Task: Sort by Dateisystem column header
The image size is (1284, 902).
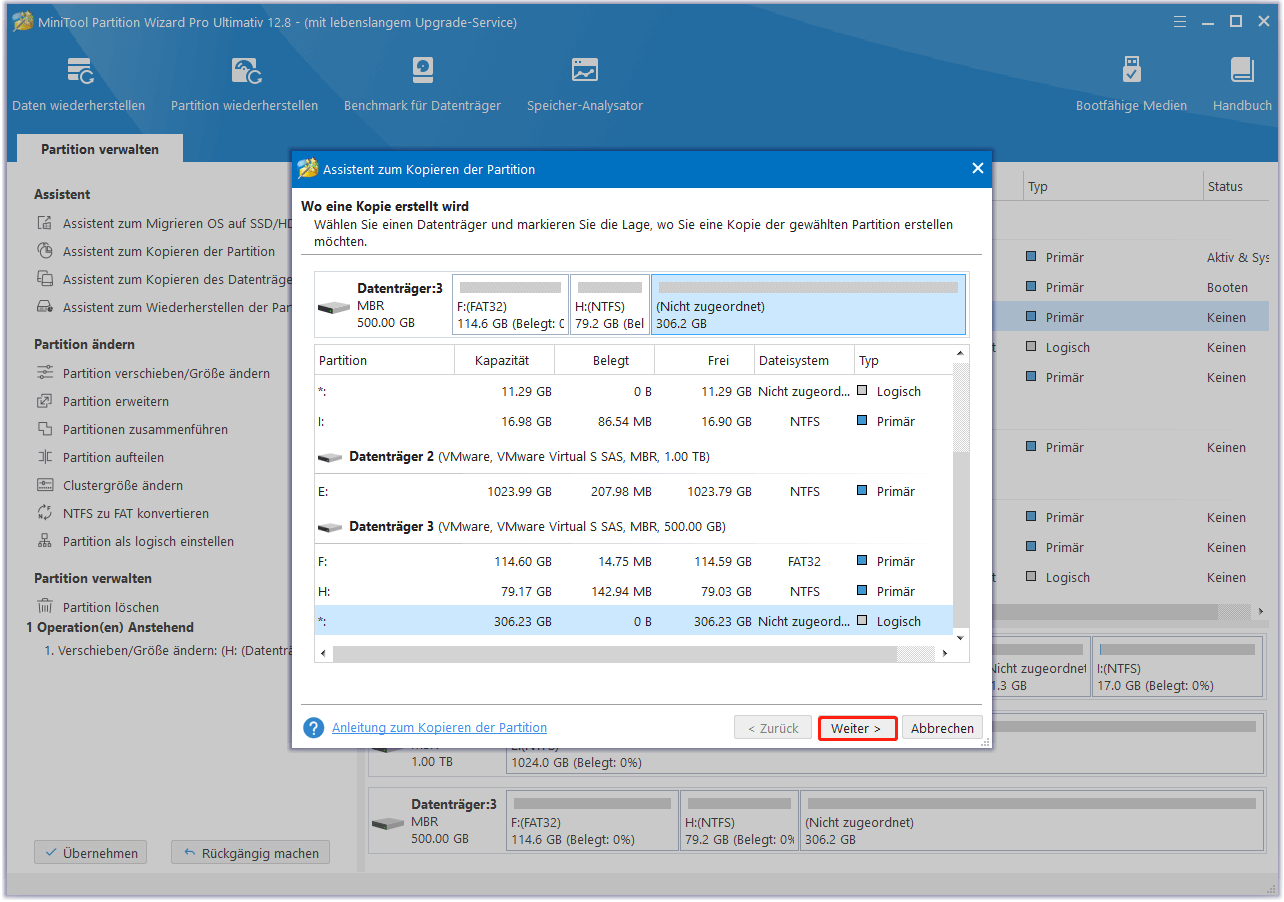Action: click(x=805, y=360)
